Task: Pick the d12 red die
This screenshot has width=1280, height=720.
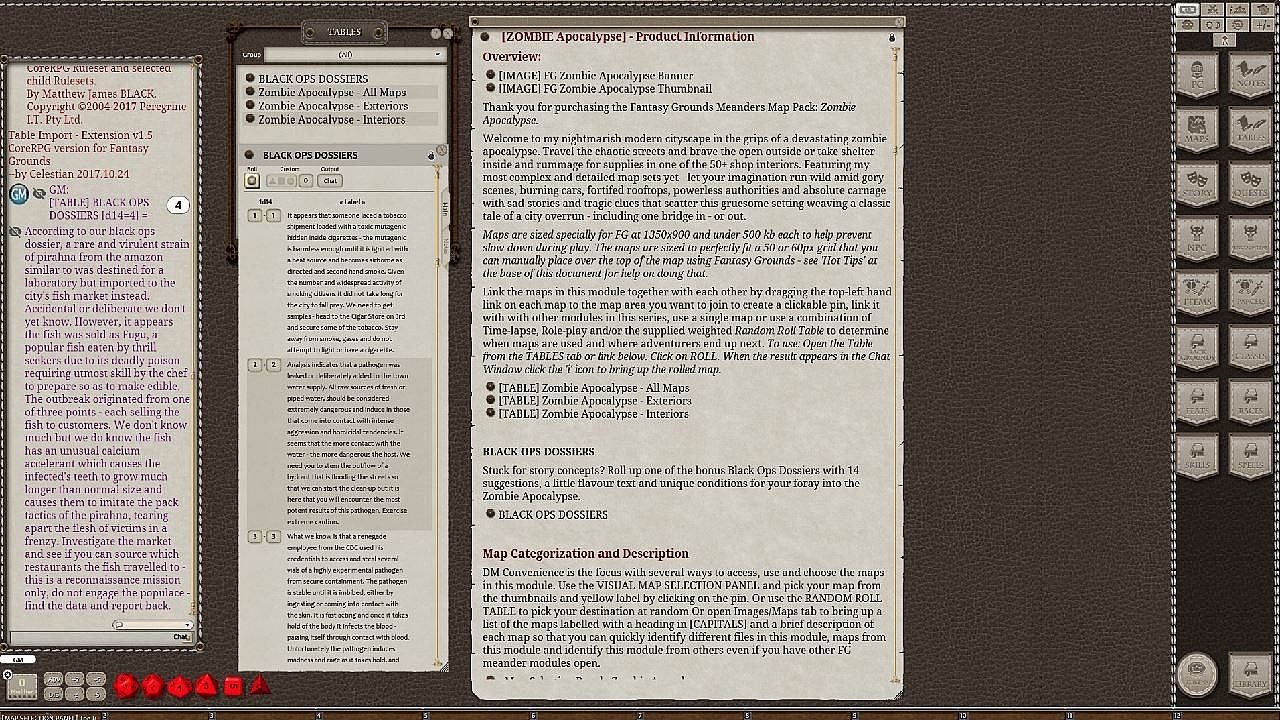Action: (152, 686)
